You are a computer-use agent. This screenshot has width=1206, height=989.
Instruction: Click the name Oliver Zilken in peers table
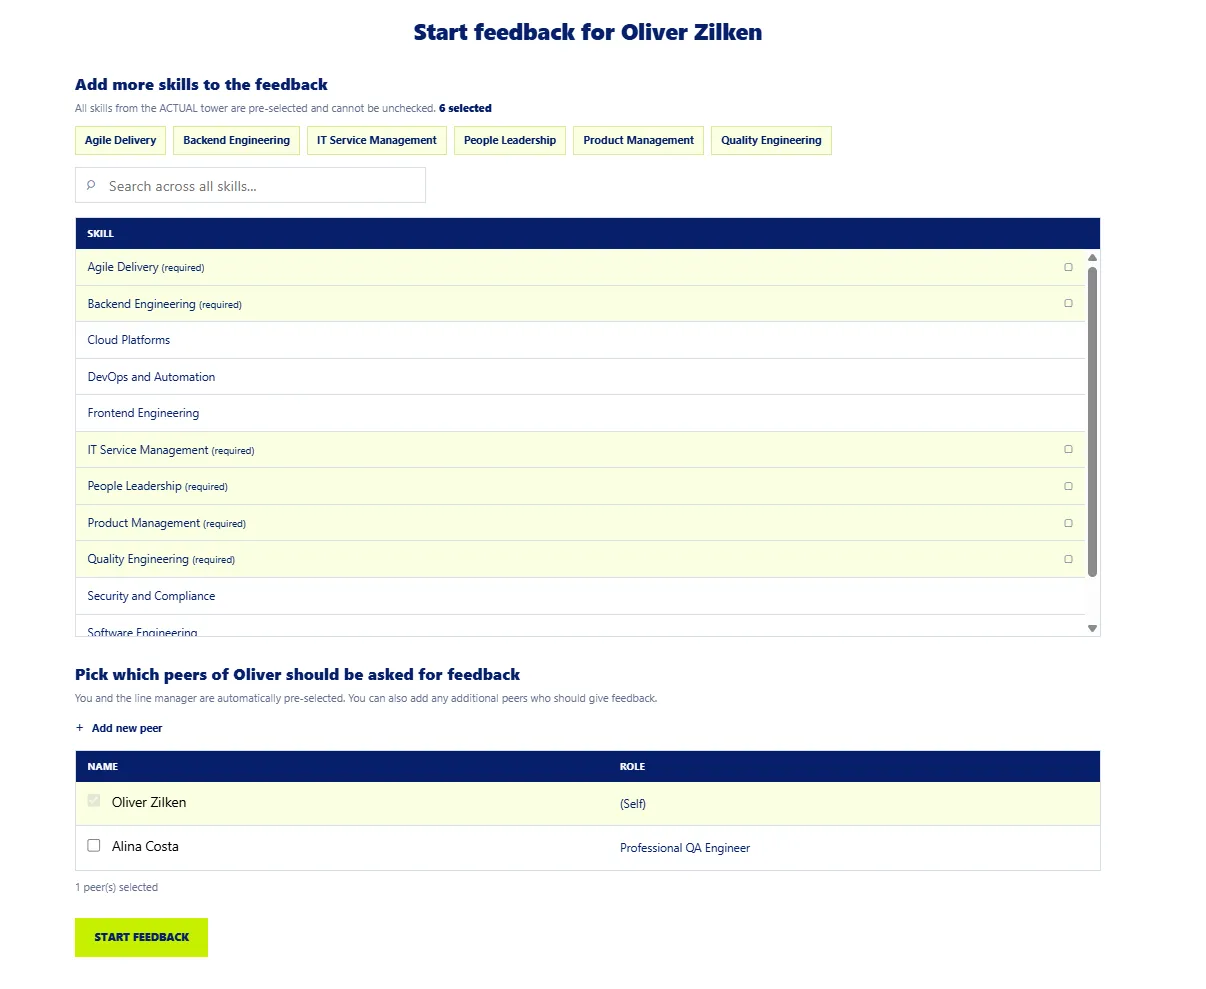[x=149, y=802]
